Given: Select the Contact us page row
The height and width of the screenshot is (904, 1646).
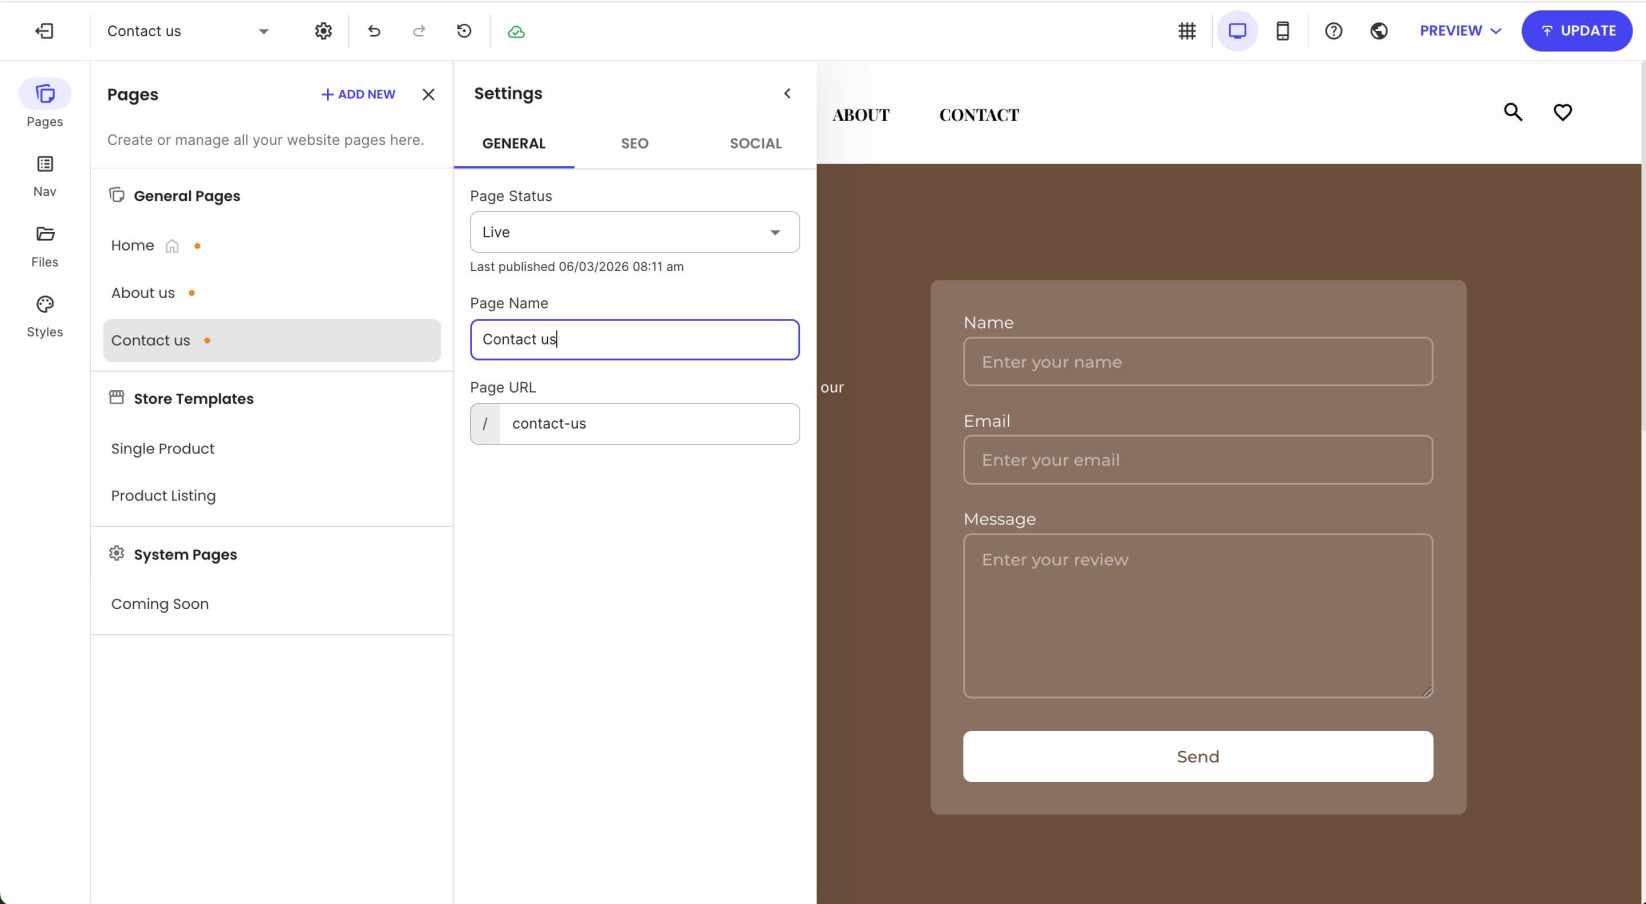Looking at the screenshot, I should [x=272, y=340].
